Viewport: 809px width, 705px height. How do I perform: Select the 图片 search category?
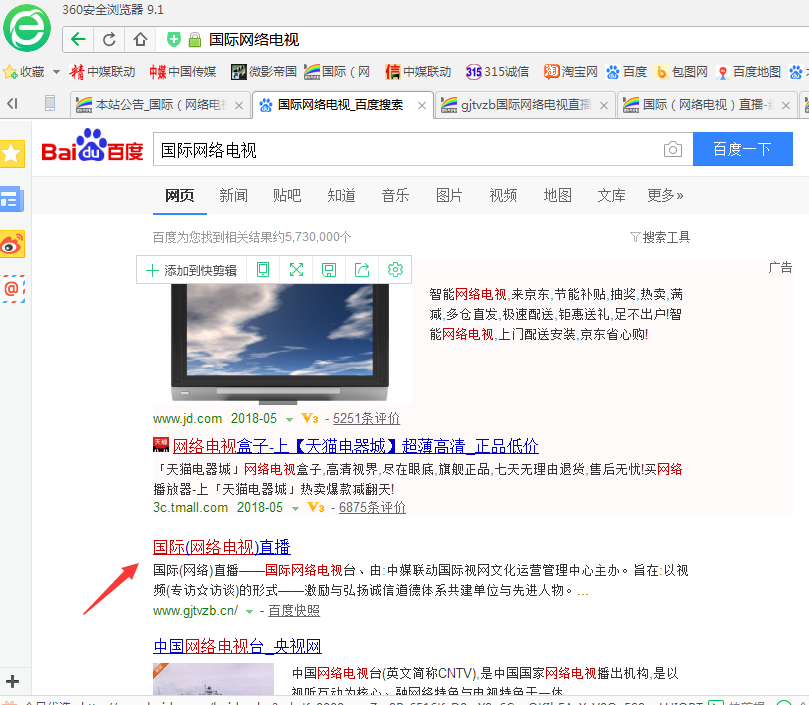click(449, 196)
